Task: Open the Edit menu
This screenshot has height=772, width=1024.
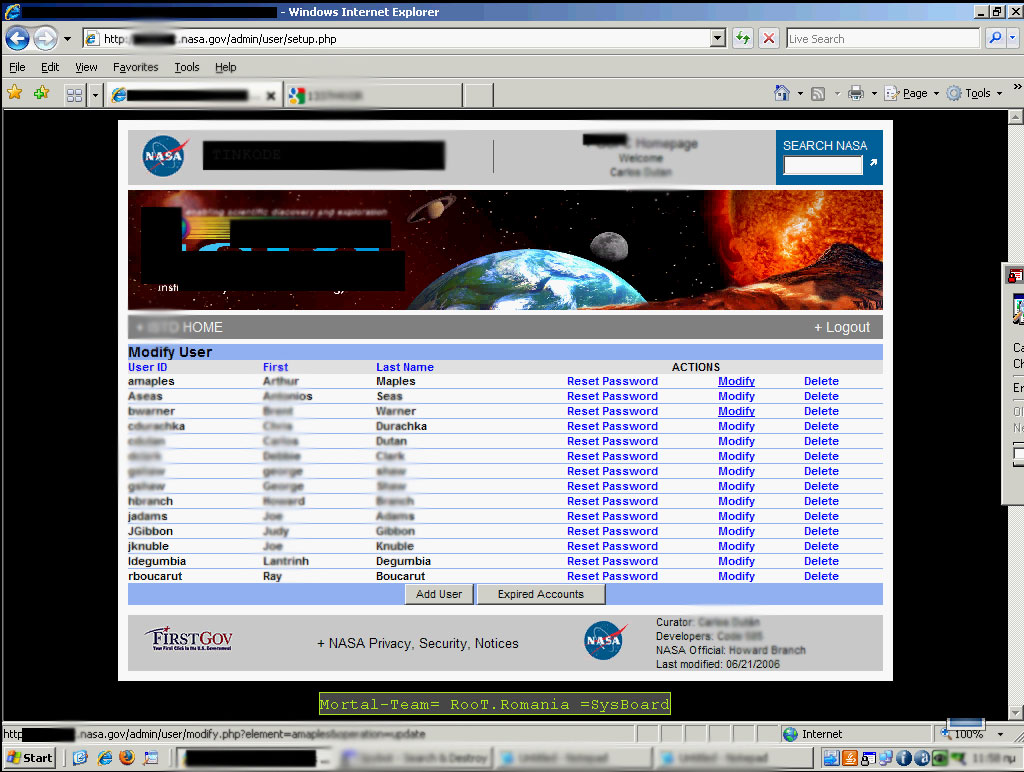Action: click(50, 67)
